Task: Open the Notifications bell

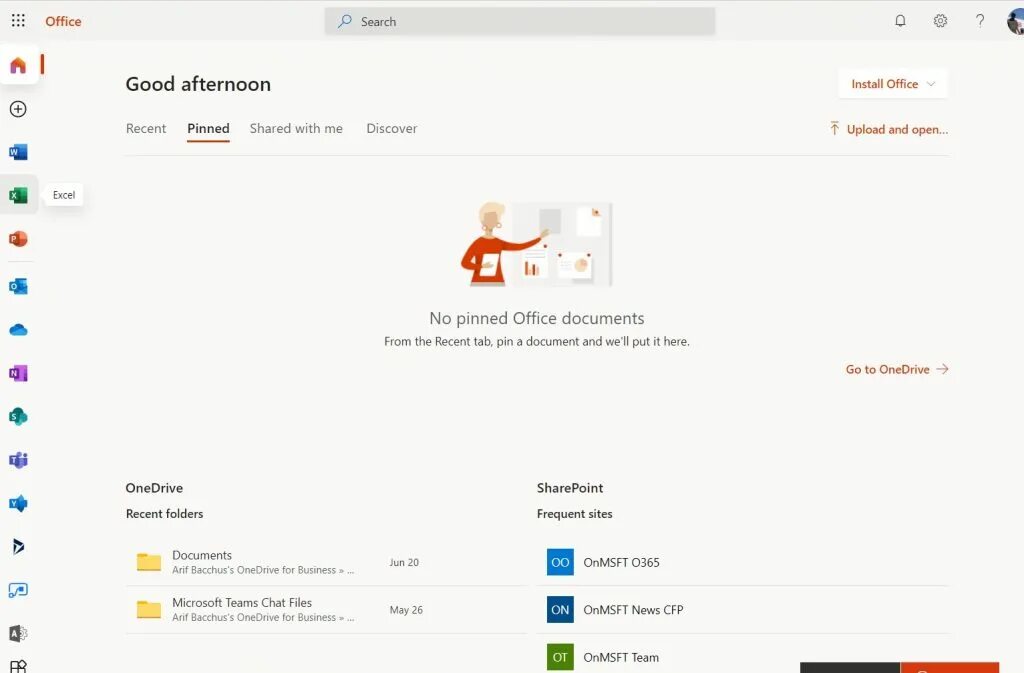Action: click(x=900, y=20)
